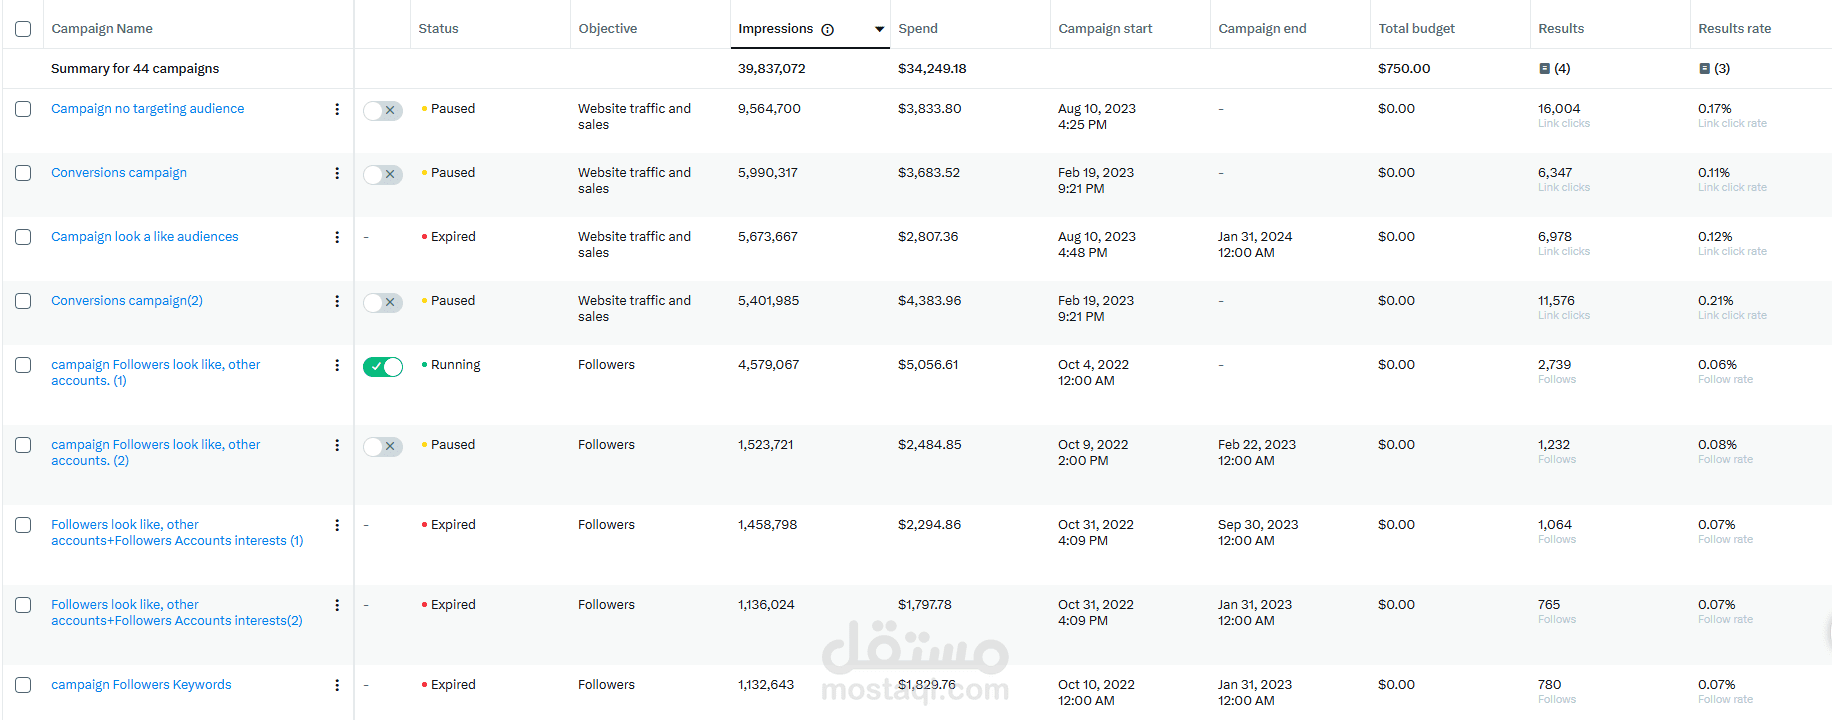The image size is (1832, 720).
Task: Click the Impressions column info icon
Action: pyautogui.click(x=827, y=30)
